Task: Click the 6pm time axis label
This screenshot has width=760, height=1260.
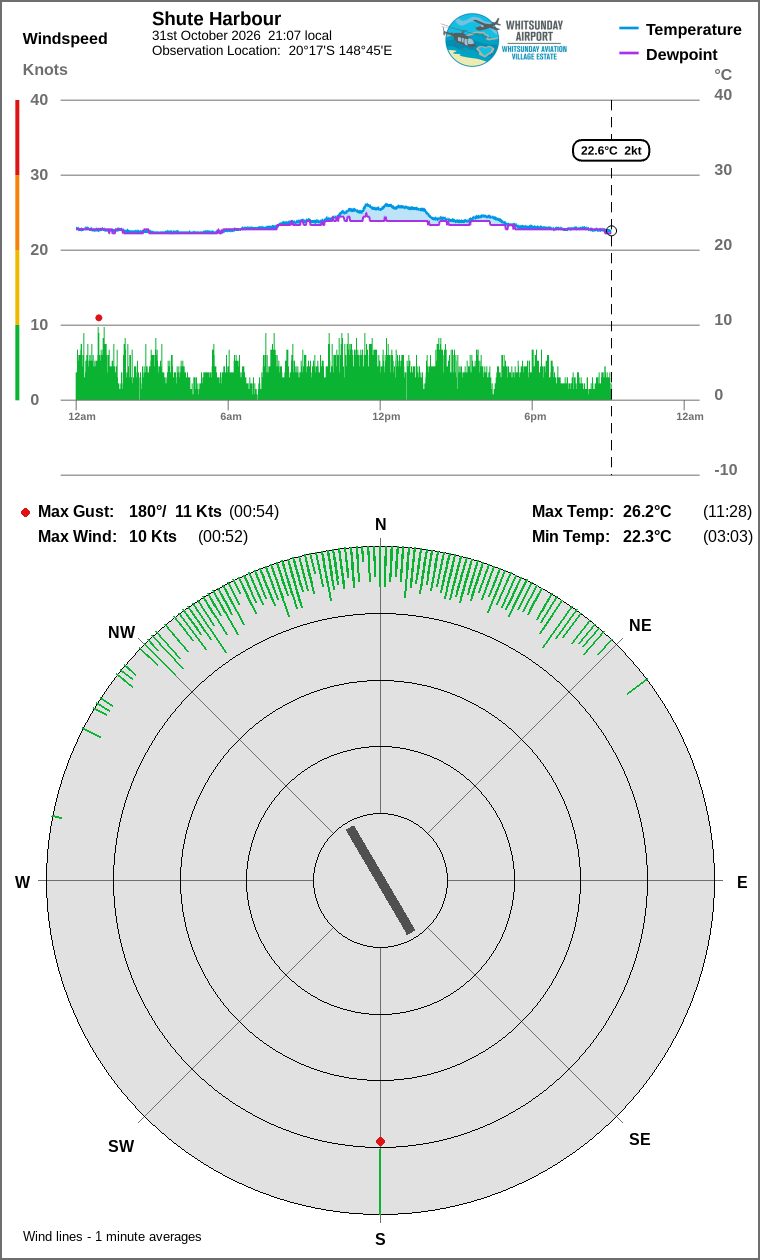Action: tap(535, 416)
